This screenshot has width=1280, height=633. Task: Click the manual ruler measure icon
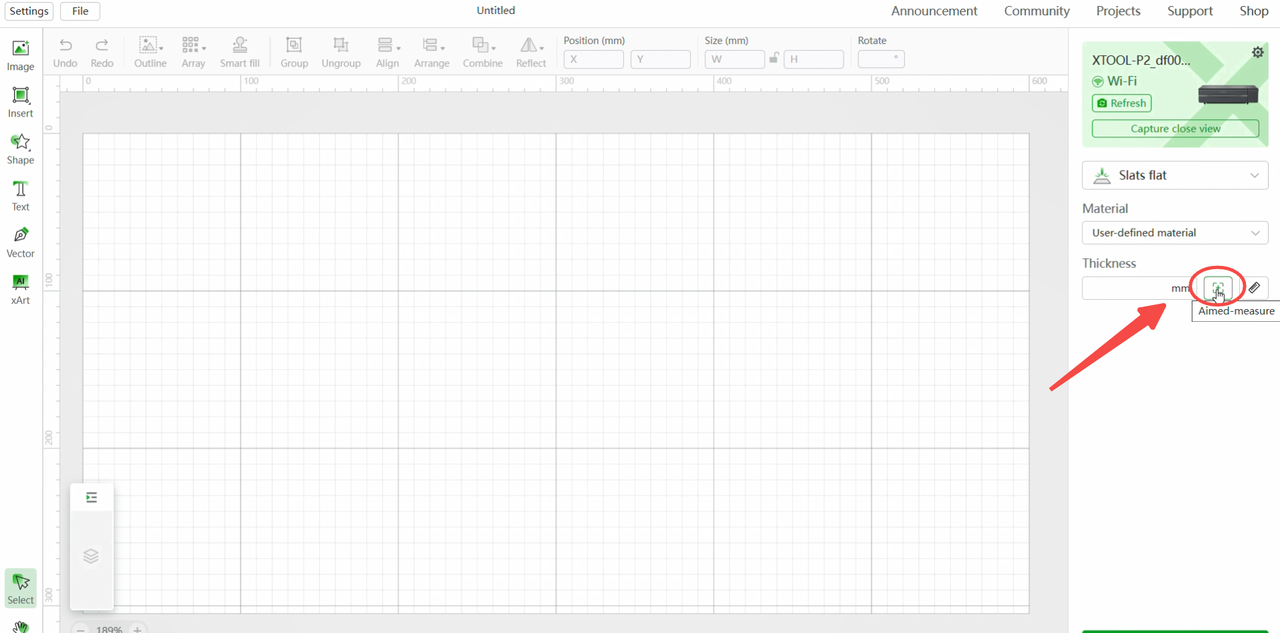1254,288
